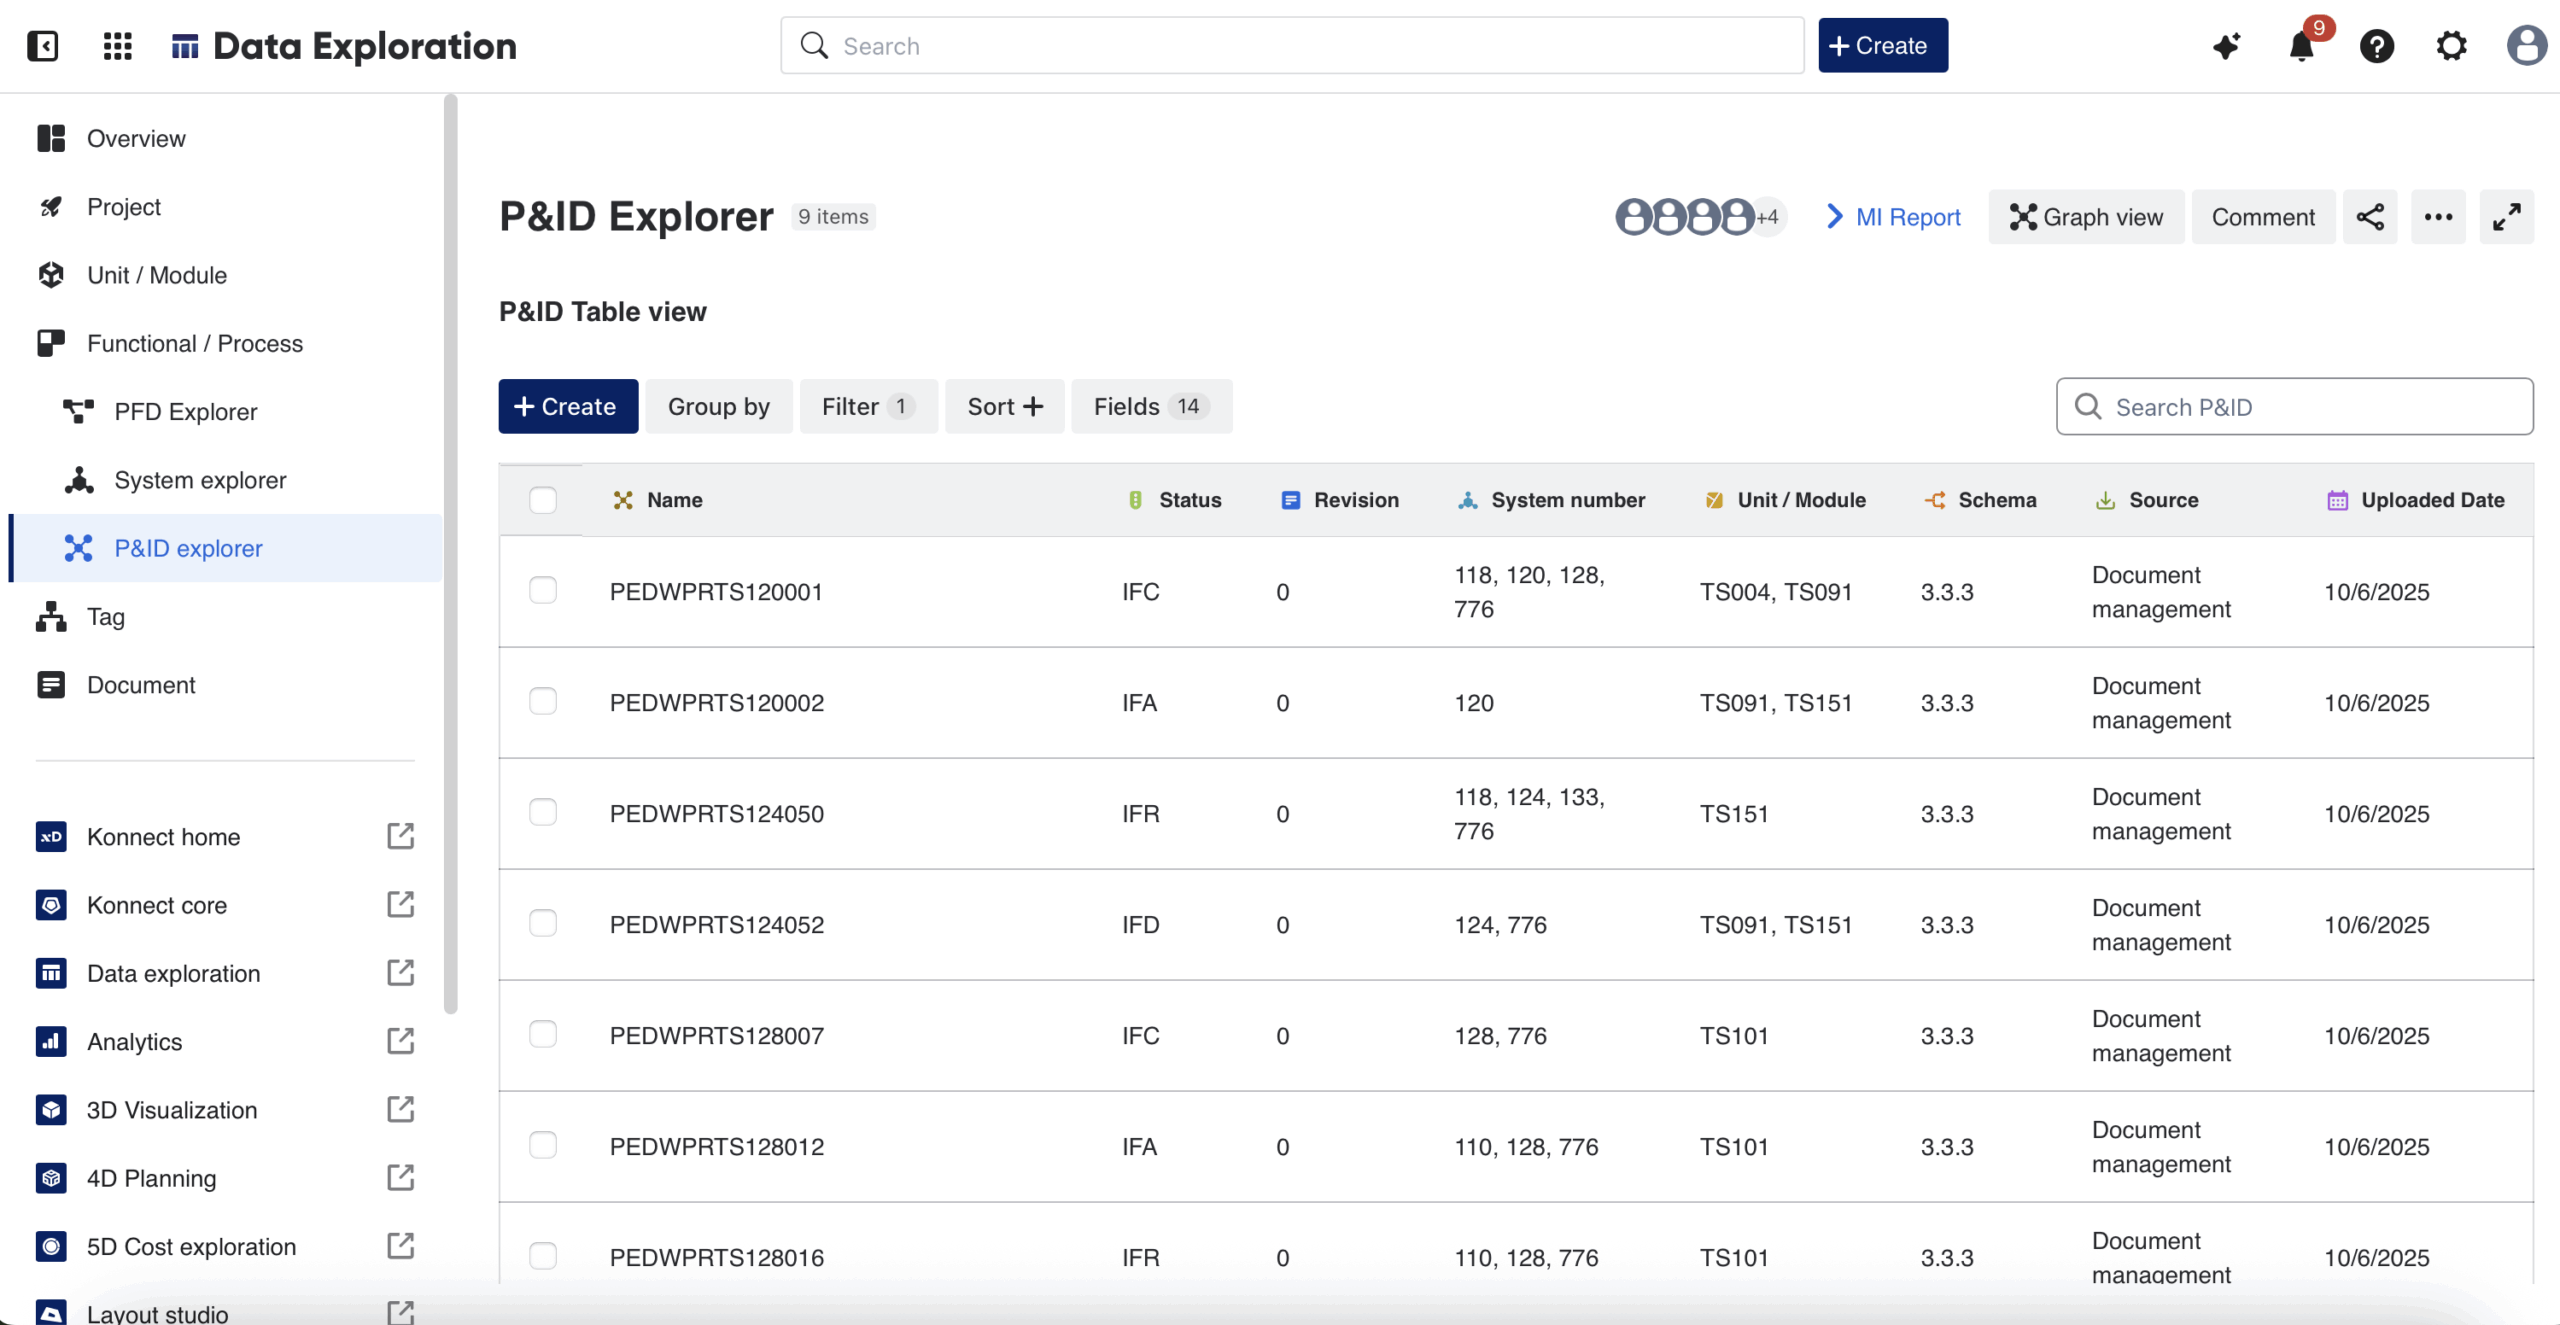Screen dimensions: 2560x1325
Task: Open the Group by options
Action: 718,406
